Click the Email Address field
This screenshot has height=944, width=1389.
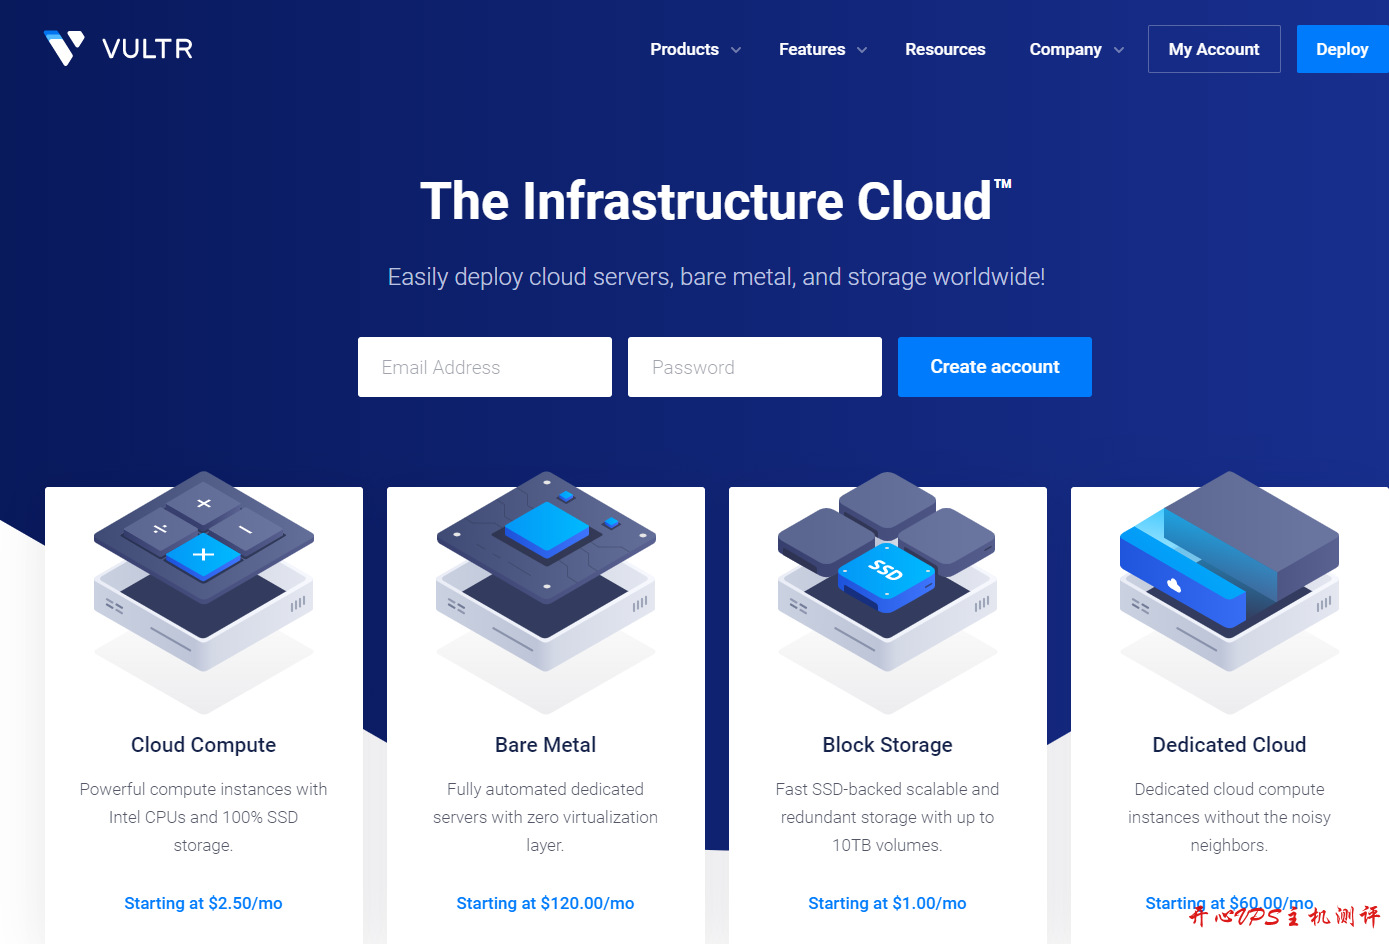click(x=484, y=367)
